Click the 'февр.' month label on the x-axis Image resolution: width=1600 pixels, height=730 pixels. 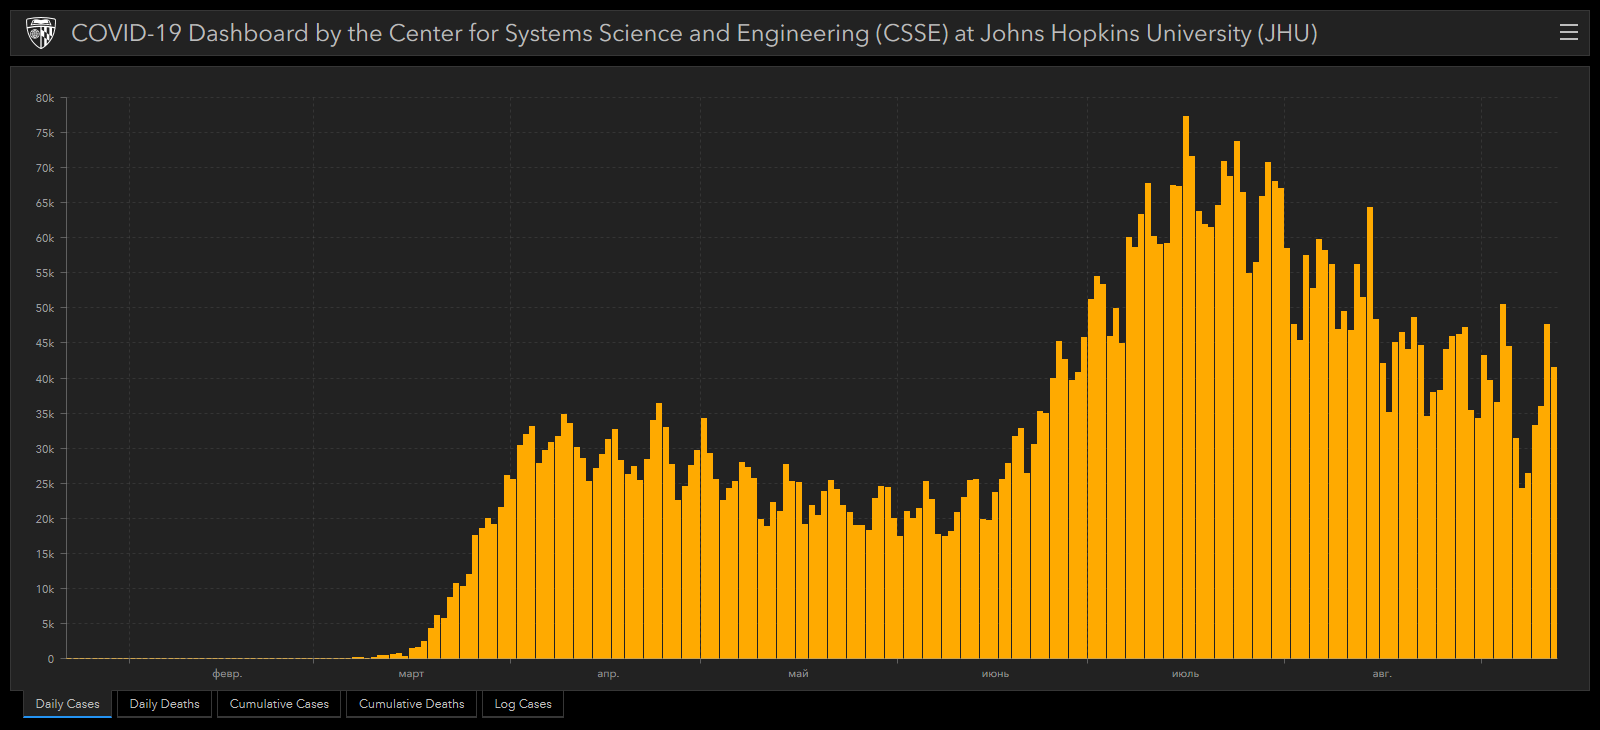227,674
